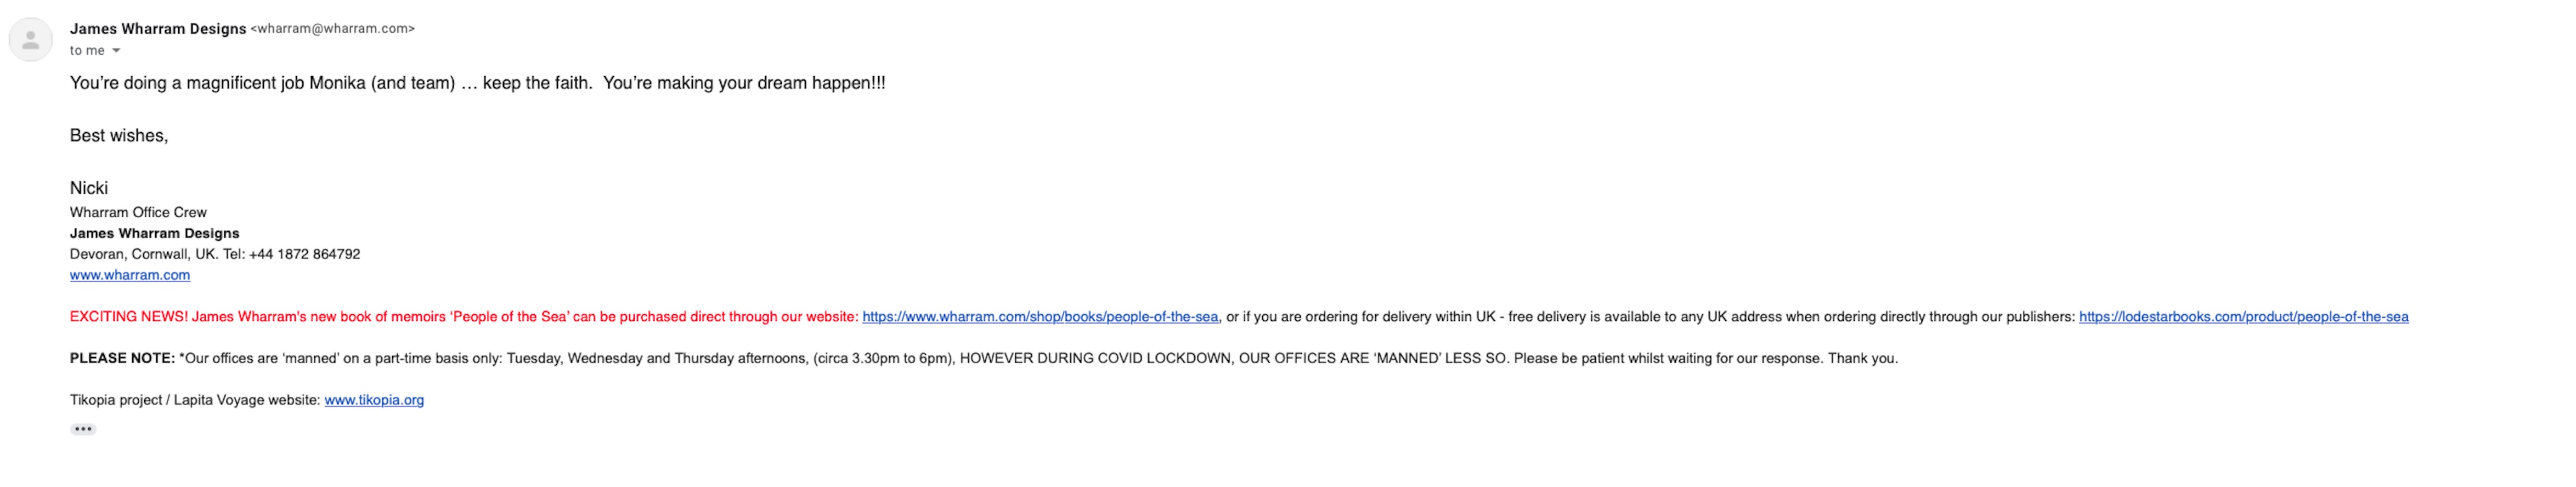Click the 'Nicki' signature name
The width and height of the screenshot is (2576, 487).
click(89, 188)
